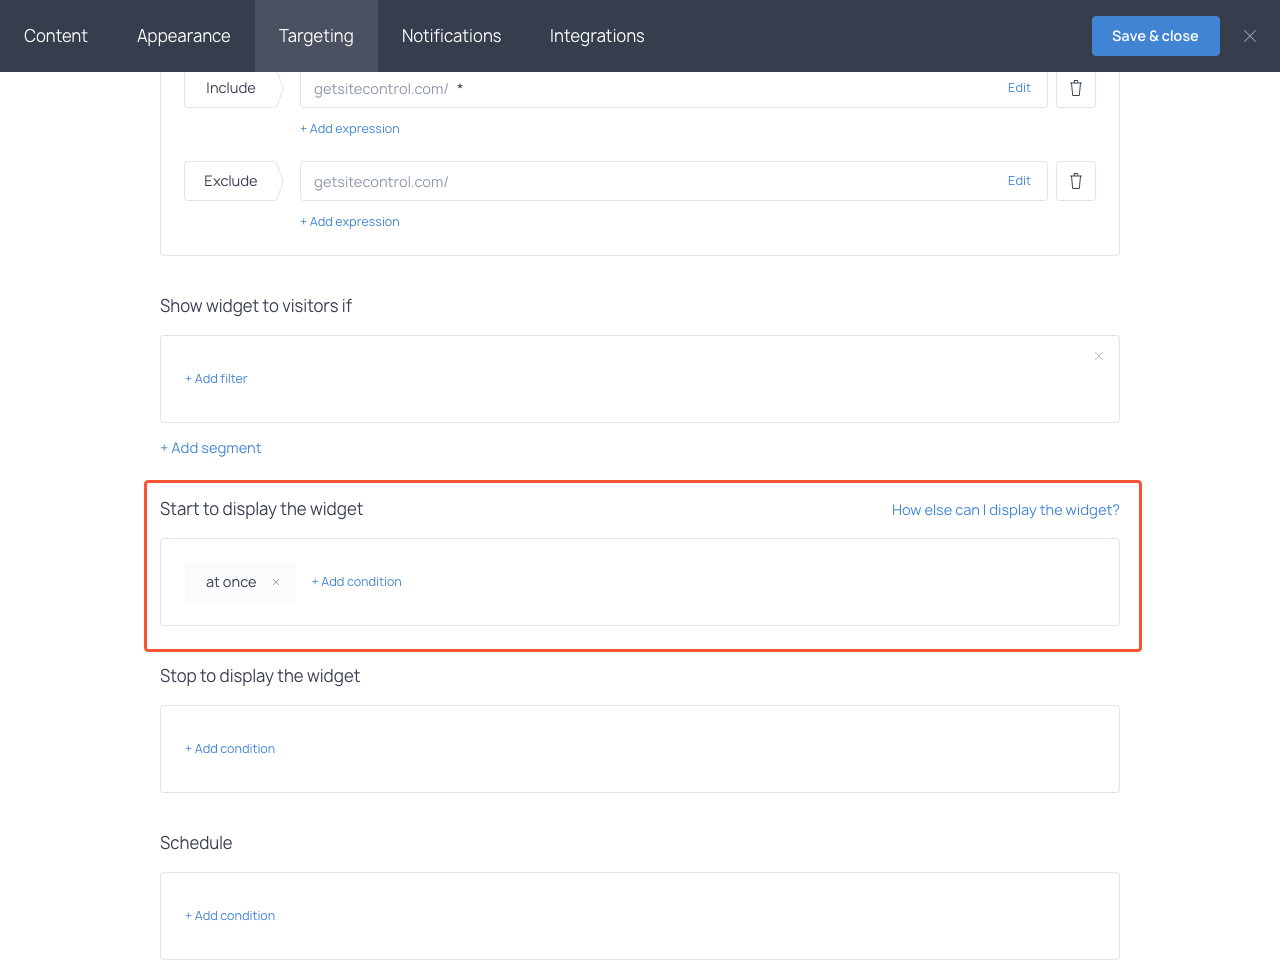Delete the Include URL rule
This screenshot has height=960, width=1280.
(x=1075, y=88)
